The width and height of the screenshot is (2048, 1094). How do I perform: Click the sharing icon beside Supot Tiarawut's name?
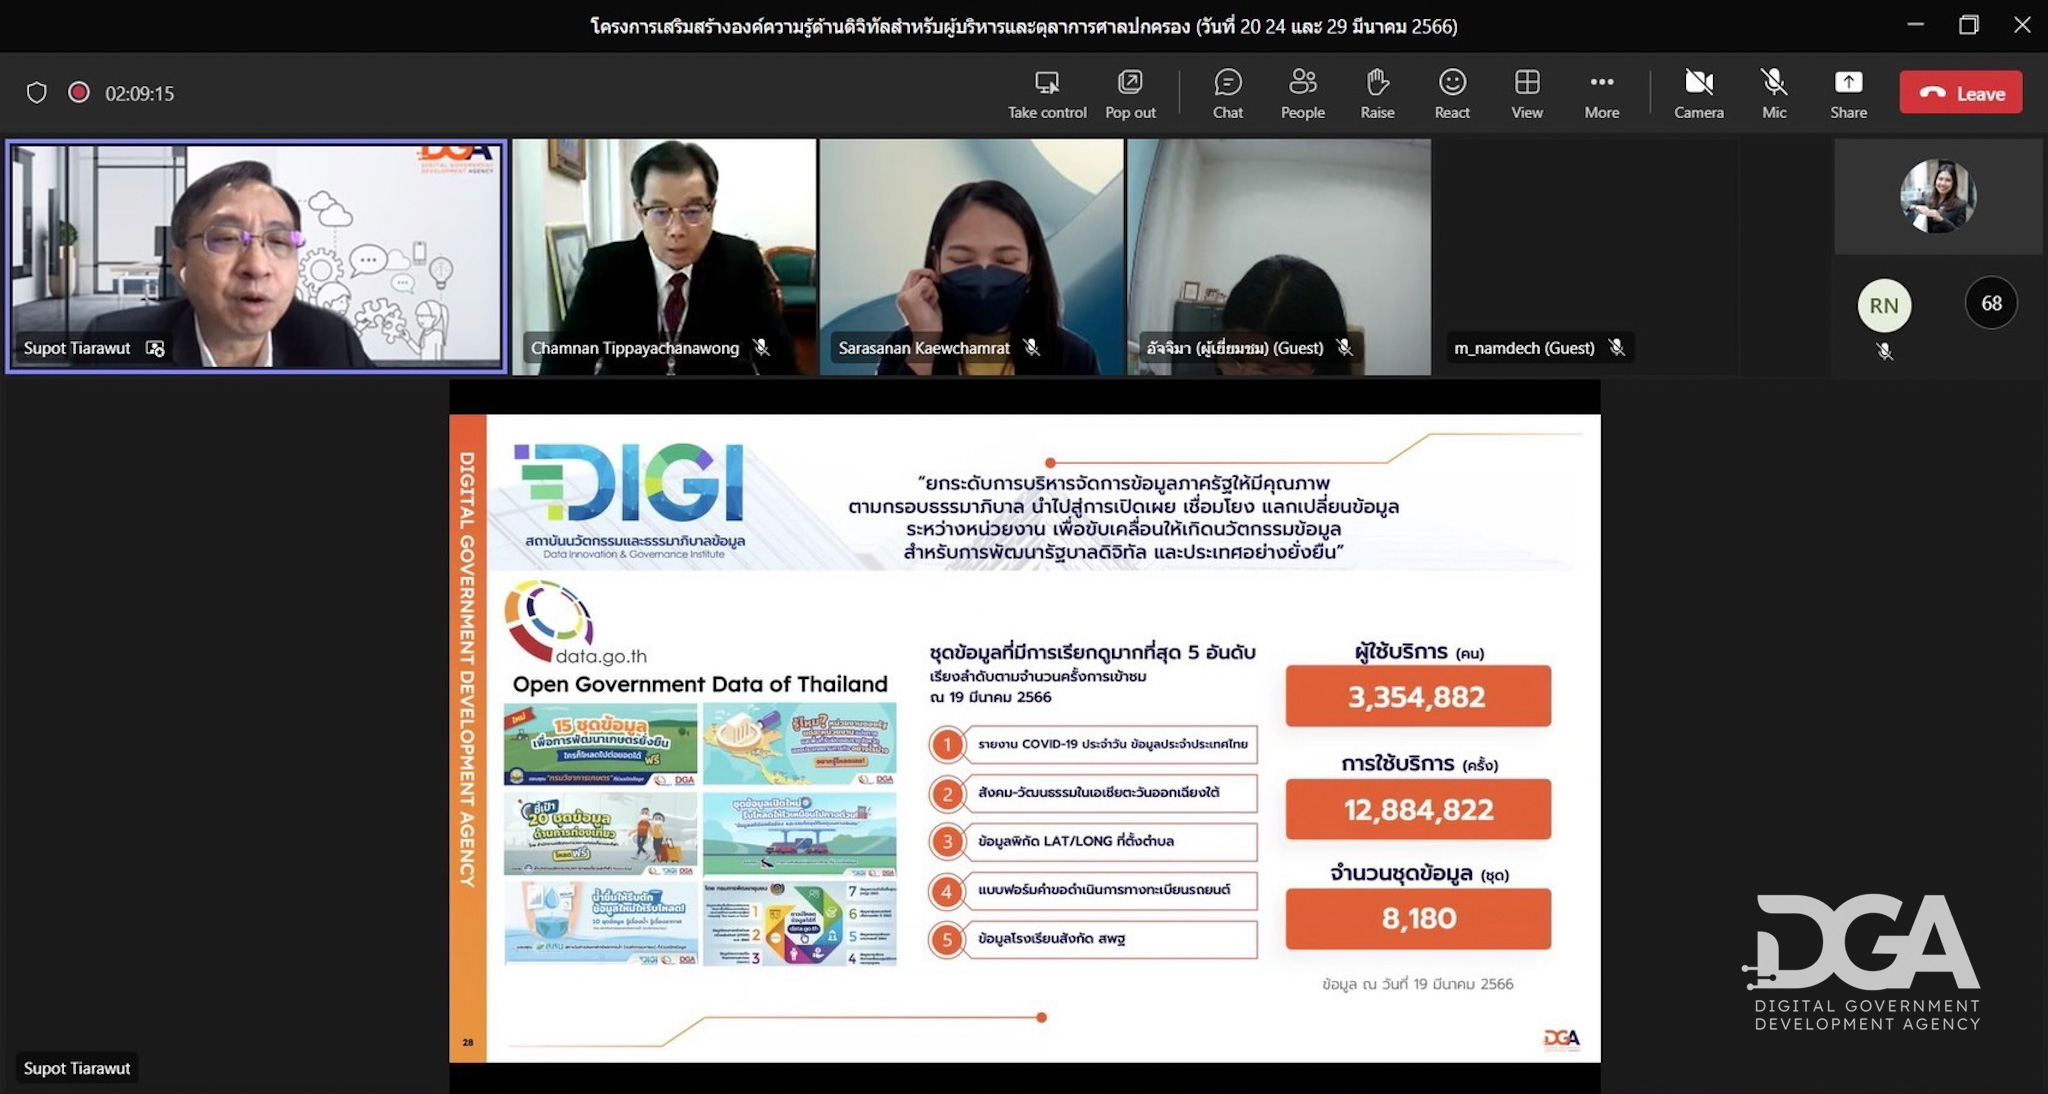pos(155,348)
